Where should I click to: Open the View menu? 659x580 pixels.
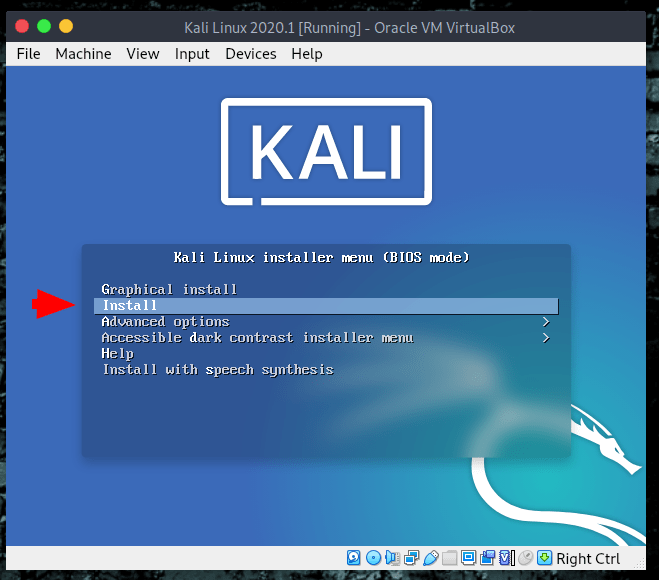point(143,54)
